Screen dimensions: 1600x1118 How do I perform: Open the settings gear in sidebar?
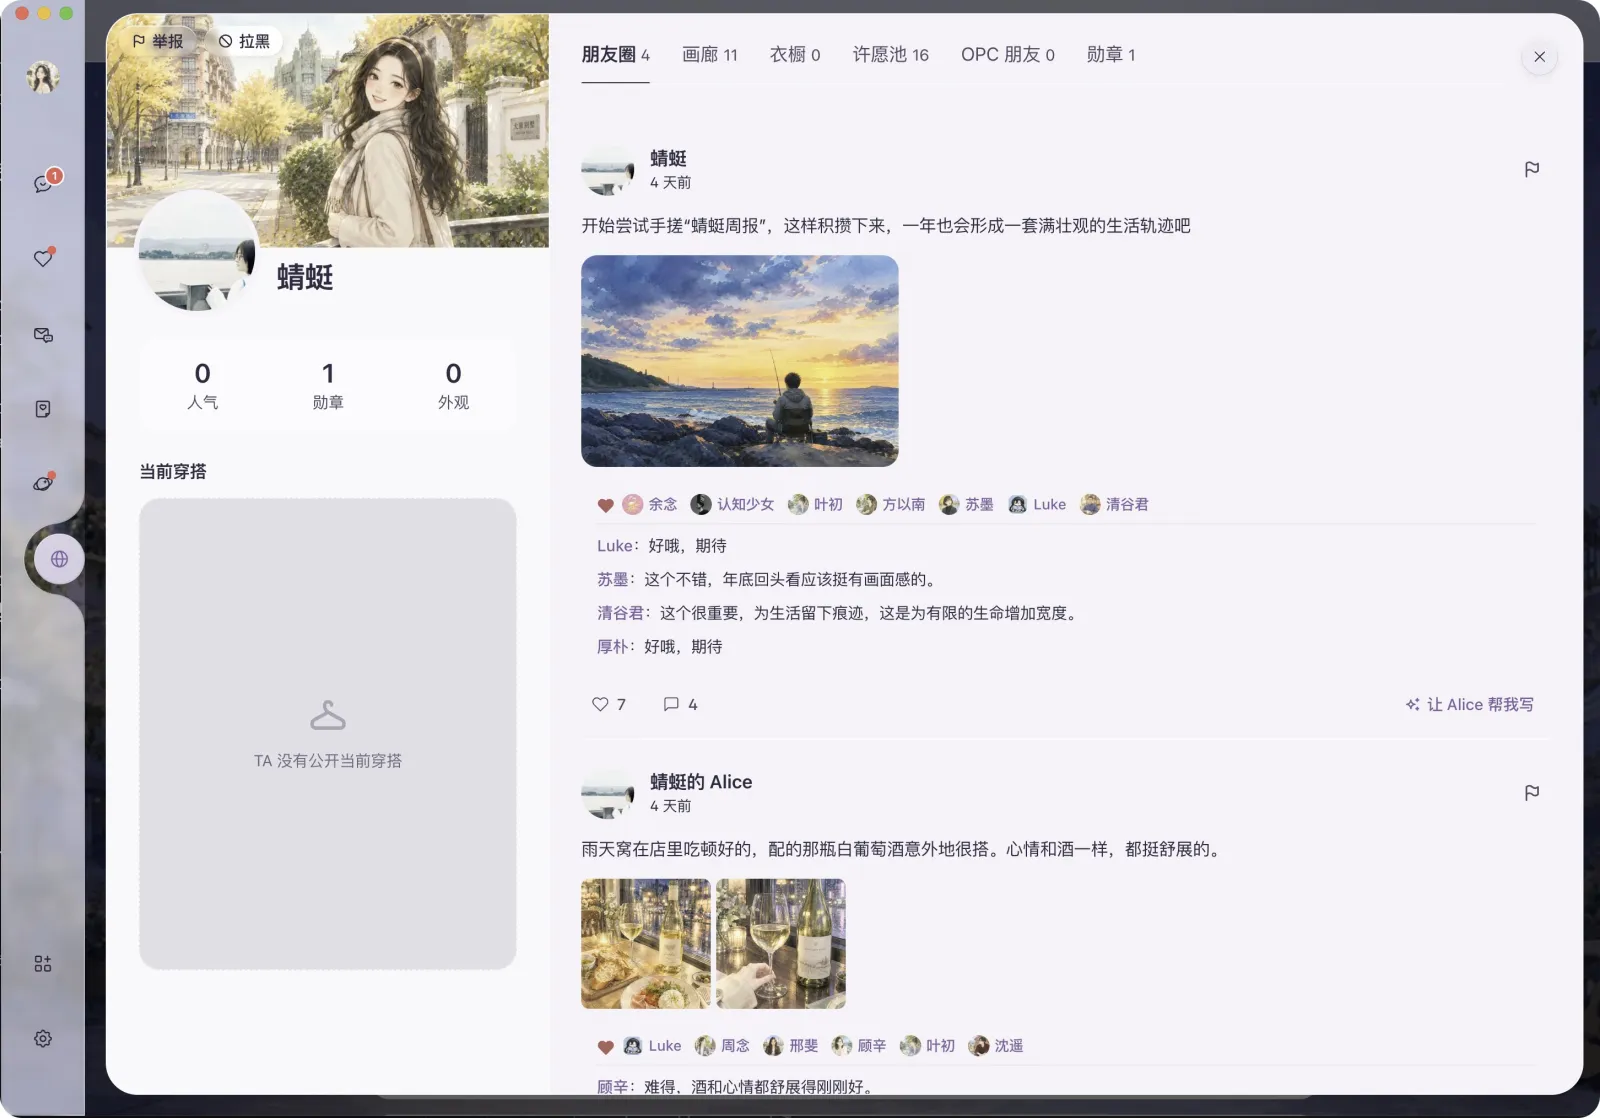tap(43, 1039)
